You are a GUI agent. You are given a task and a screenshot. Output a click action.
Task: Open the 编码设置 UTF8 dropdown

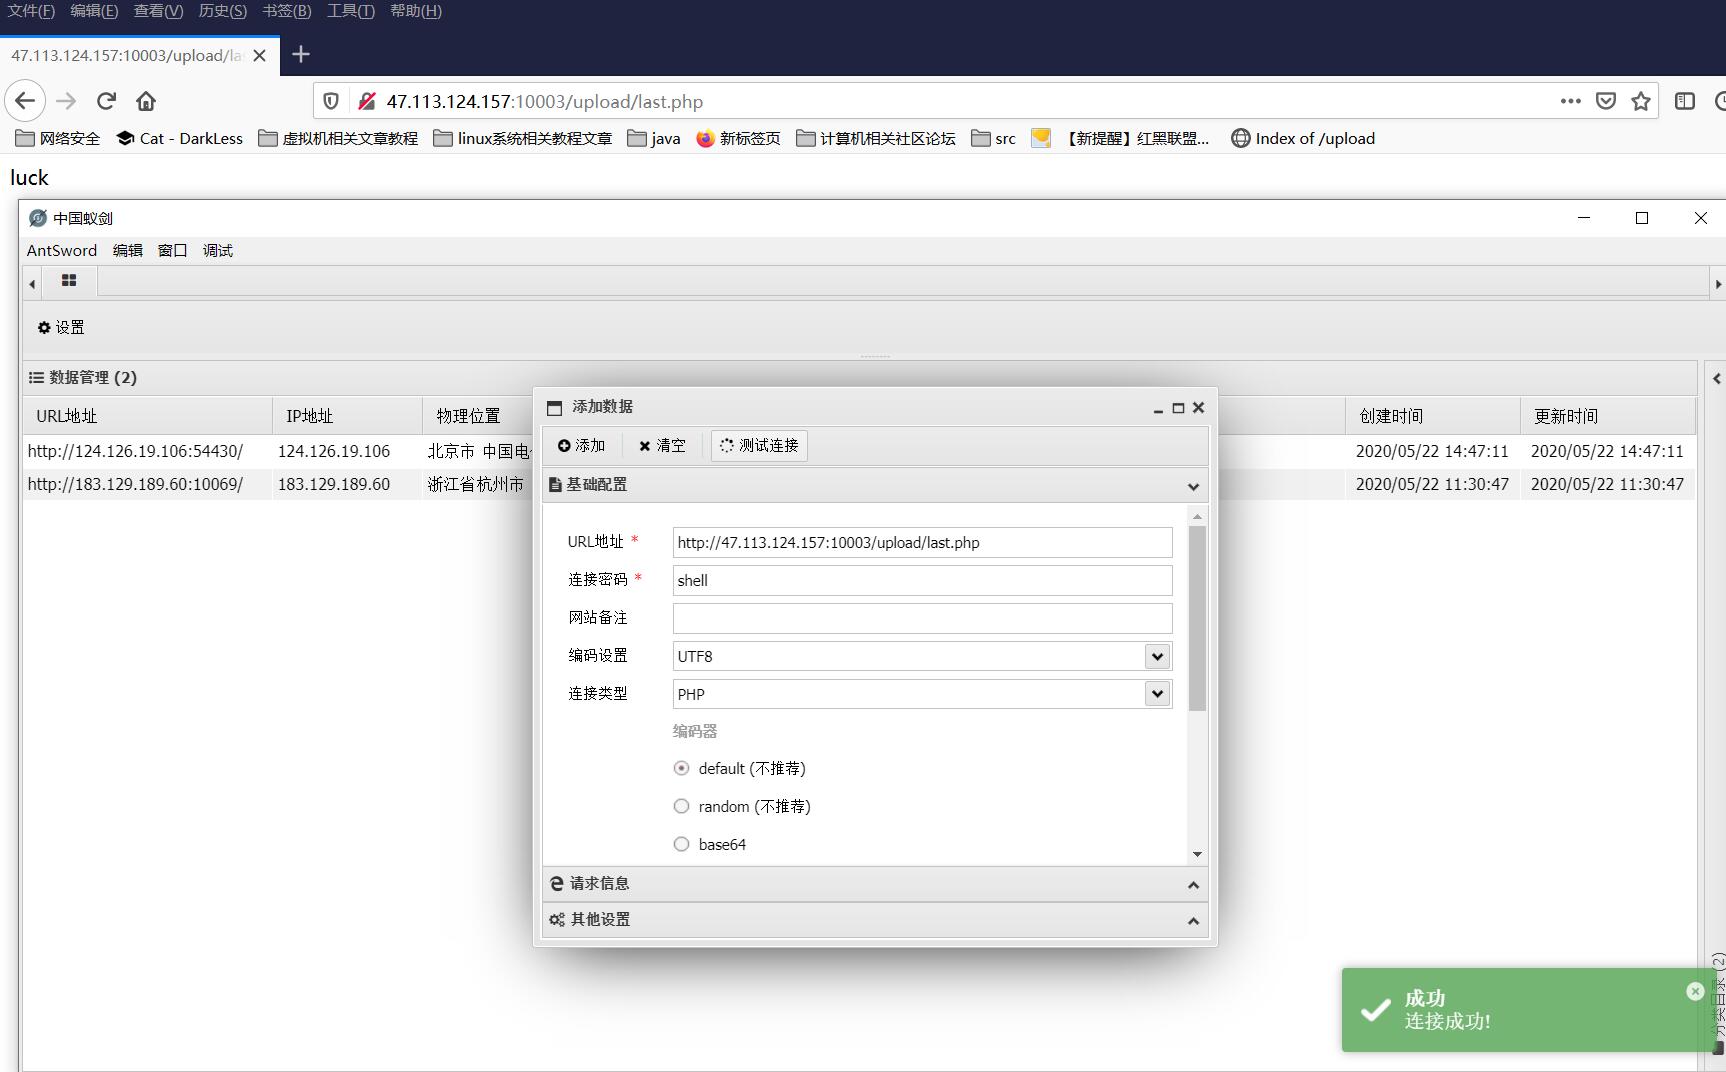[x=1157, y=656]
